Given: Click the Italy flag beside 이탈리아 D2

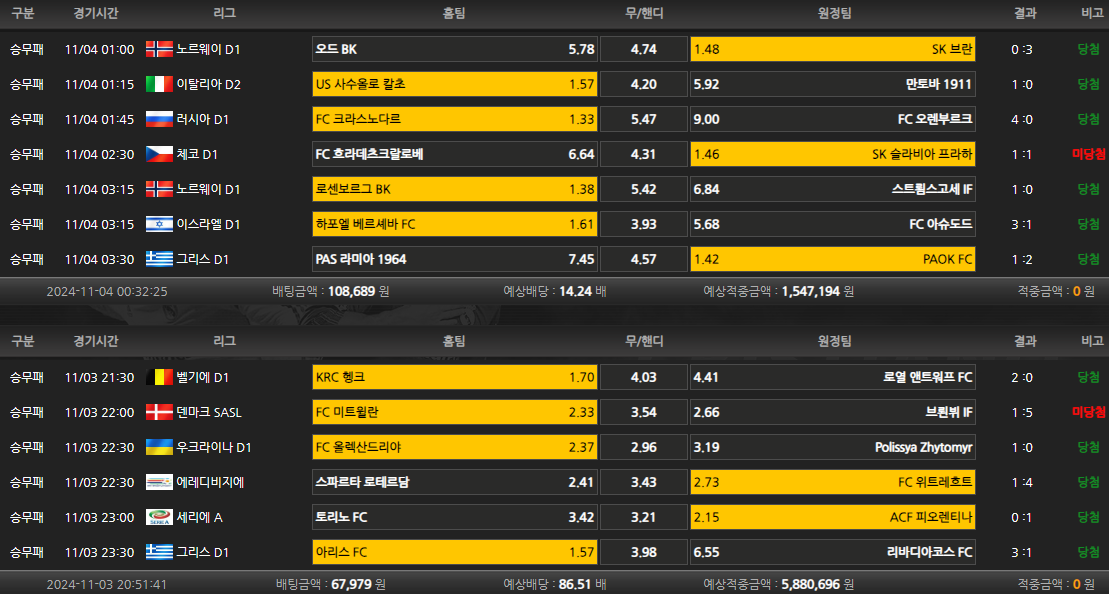Looking at the screenshot, I should 159,84.
